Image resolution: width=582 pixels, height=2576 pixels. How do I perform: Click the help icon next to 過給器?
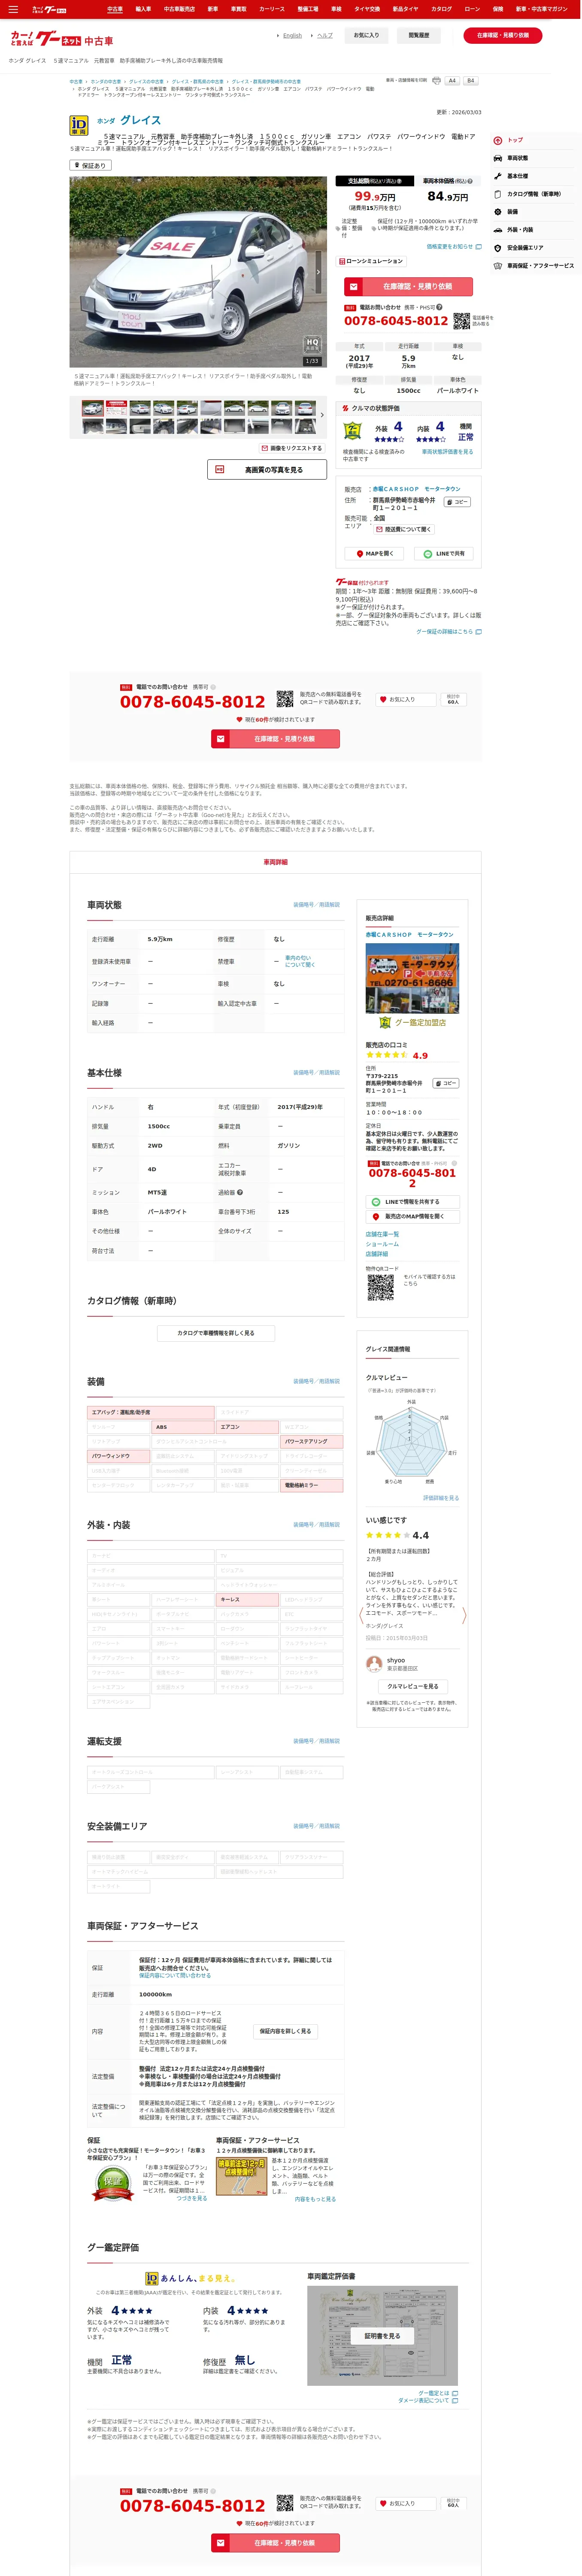pos(240,1192)
